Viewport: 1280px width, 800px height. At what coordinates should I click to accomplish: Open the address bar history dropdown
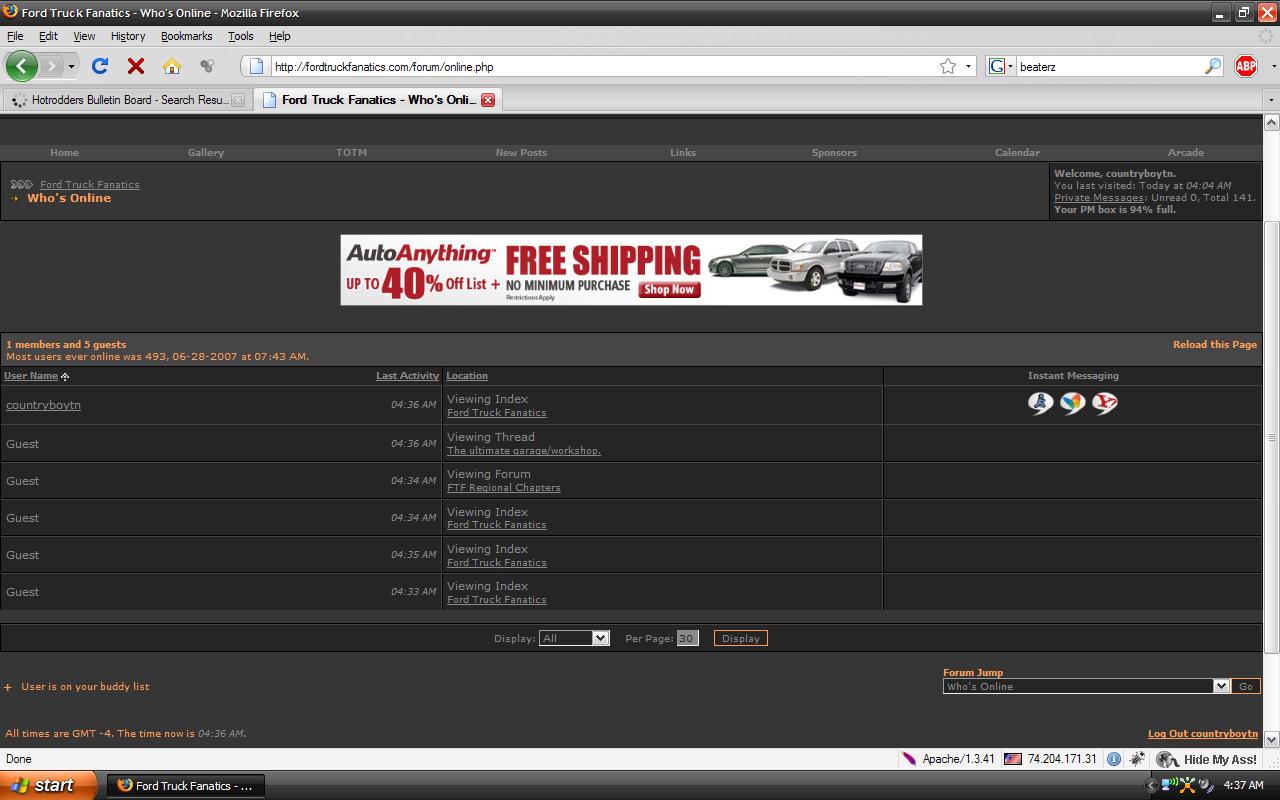(x=969, y=67)
